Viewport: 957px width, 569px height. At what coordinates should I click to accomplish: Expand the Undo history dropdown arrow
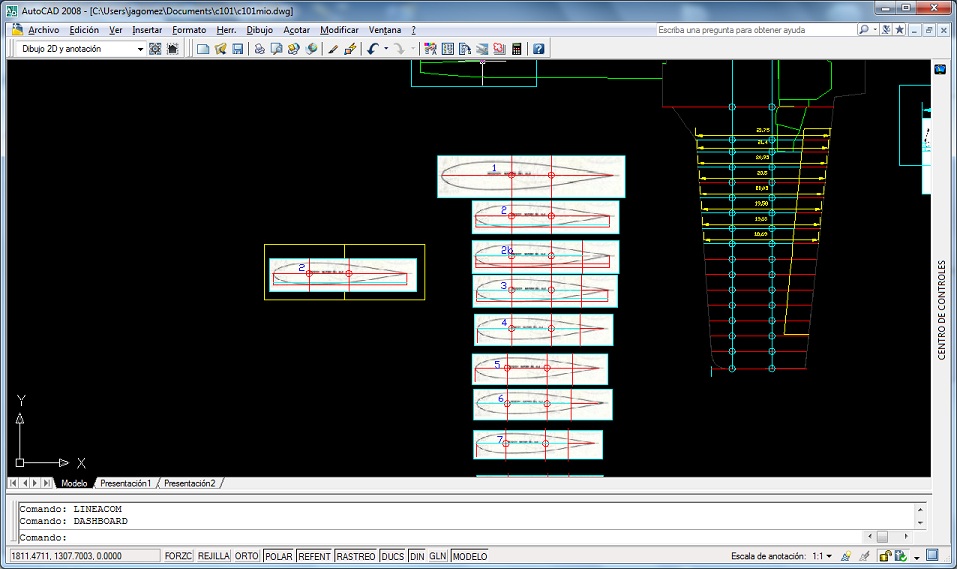pos(386,49)
